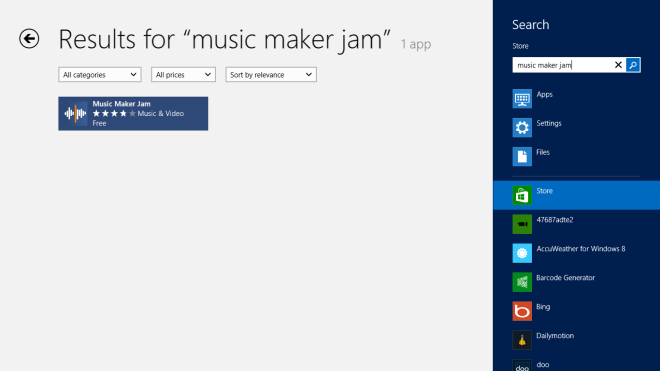Submit search with the magnifier button

(633, 65)
